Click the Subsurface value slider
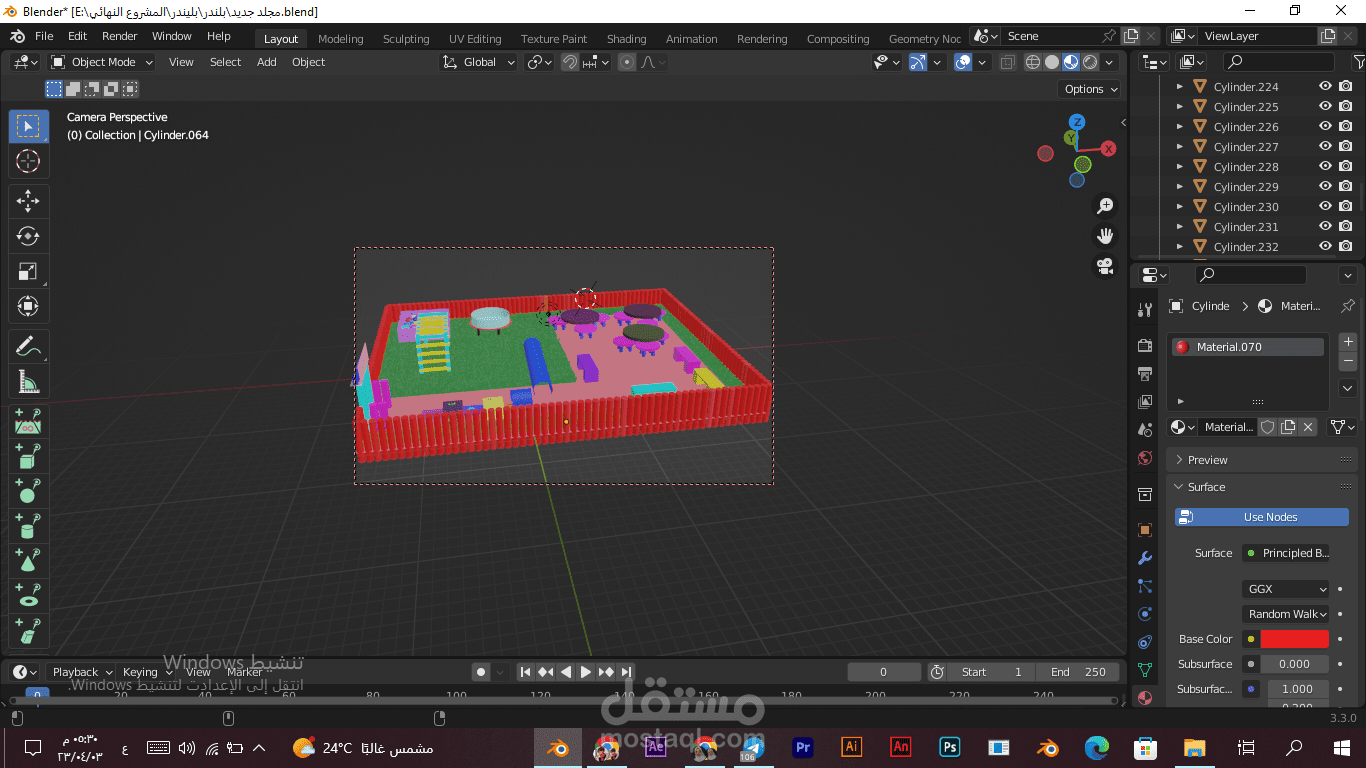The image size is (1366, 768). (x=1295, y=664)
